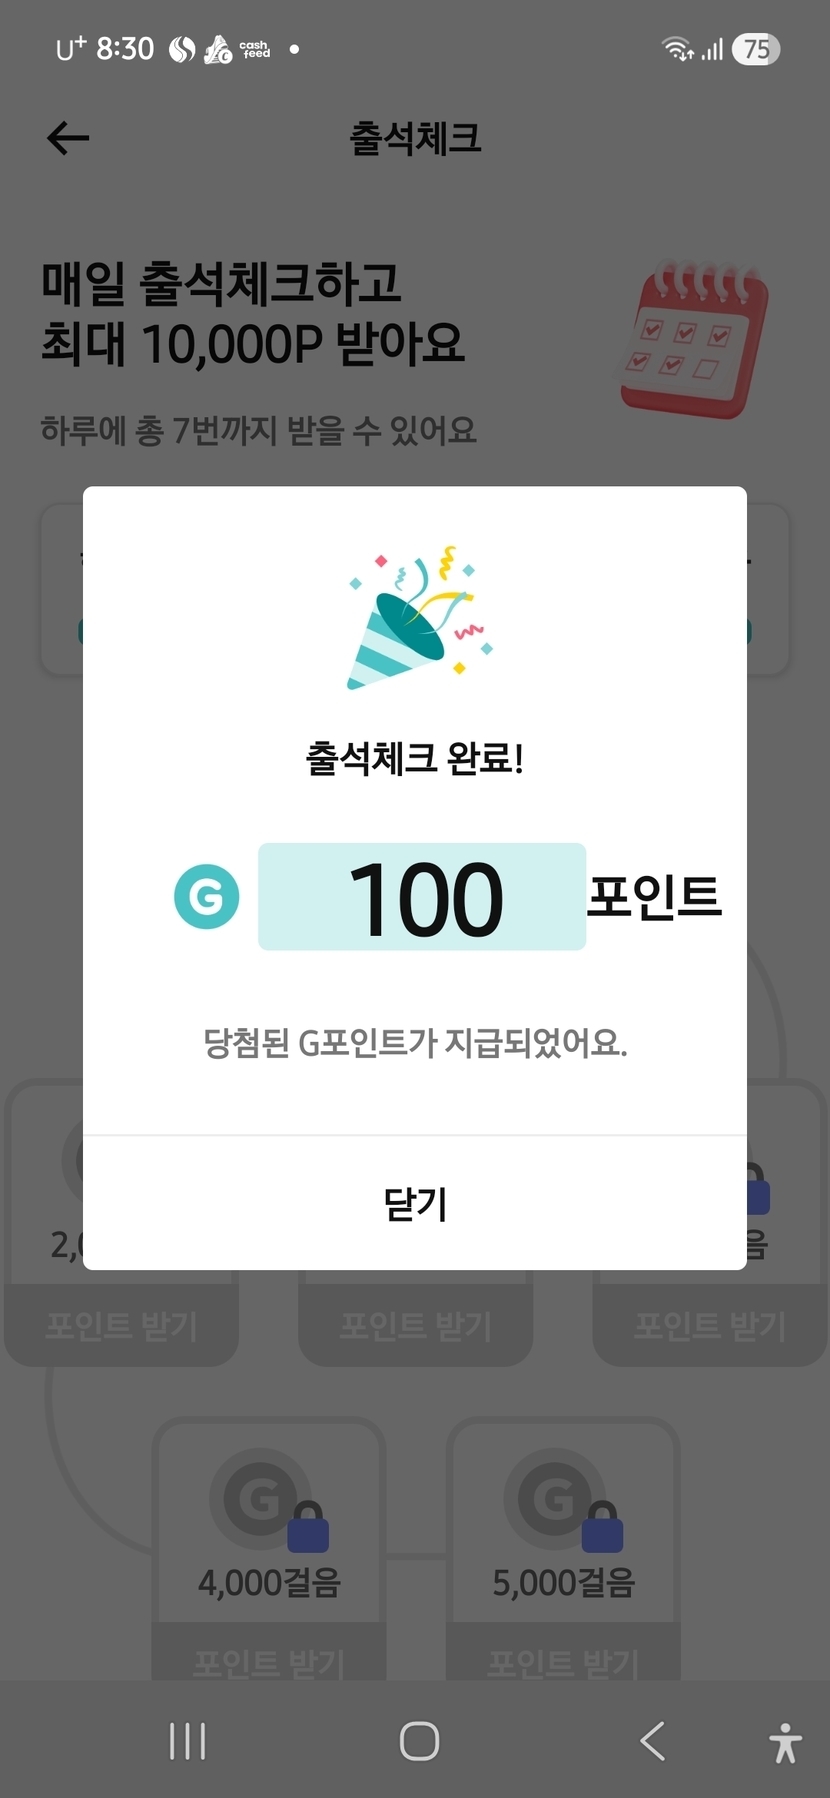Open the accessibility shortcut icon
The height and width of the screenshot is (1798, 830).
[785, 1742]
